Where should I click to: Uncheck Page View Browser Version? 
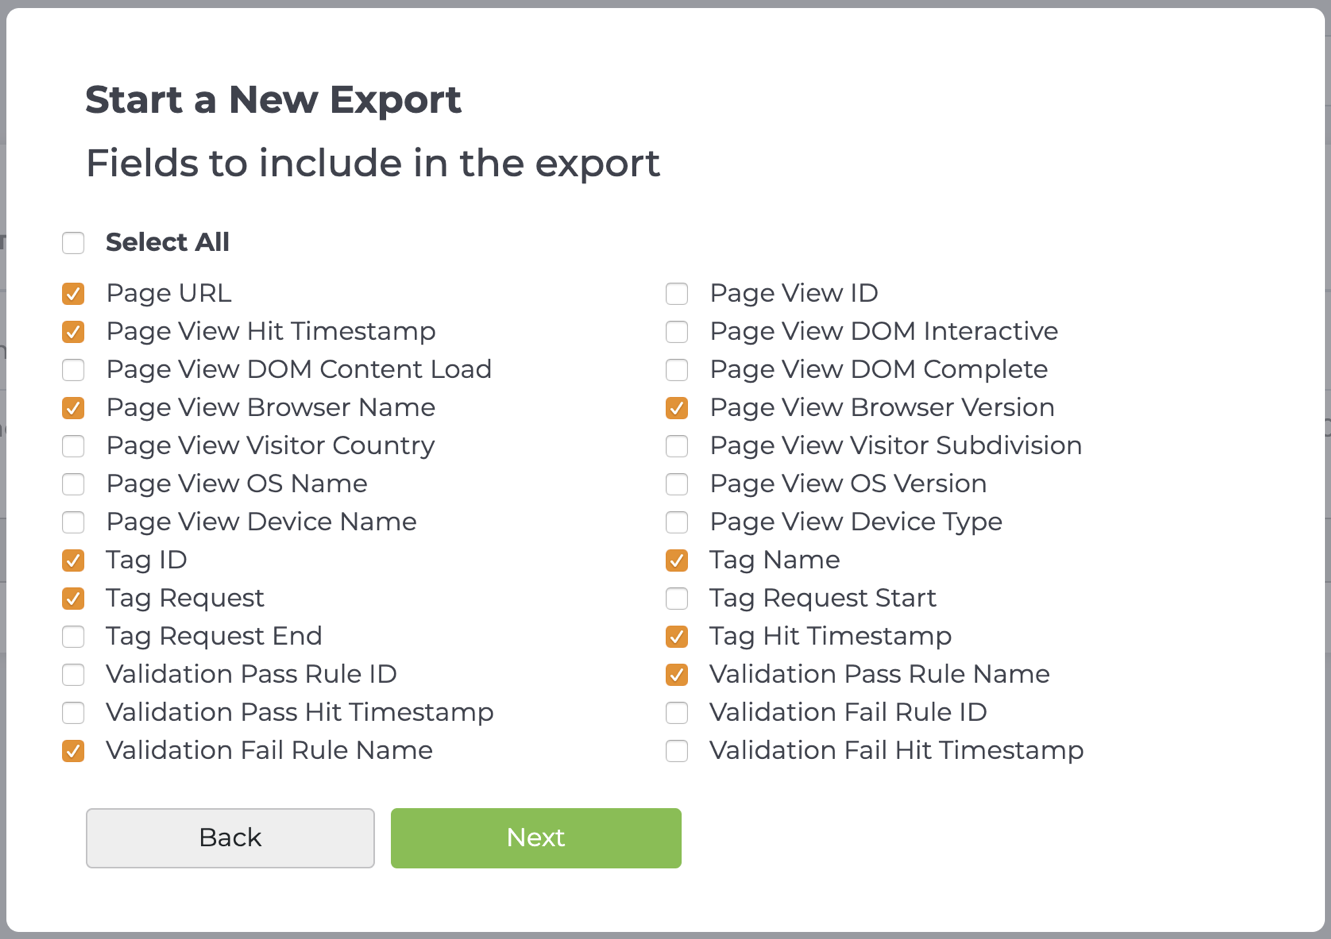[x=677, y=407]
